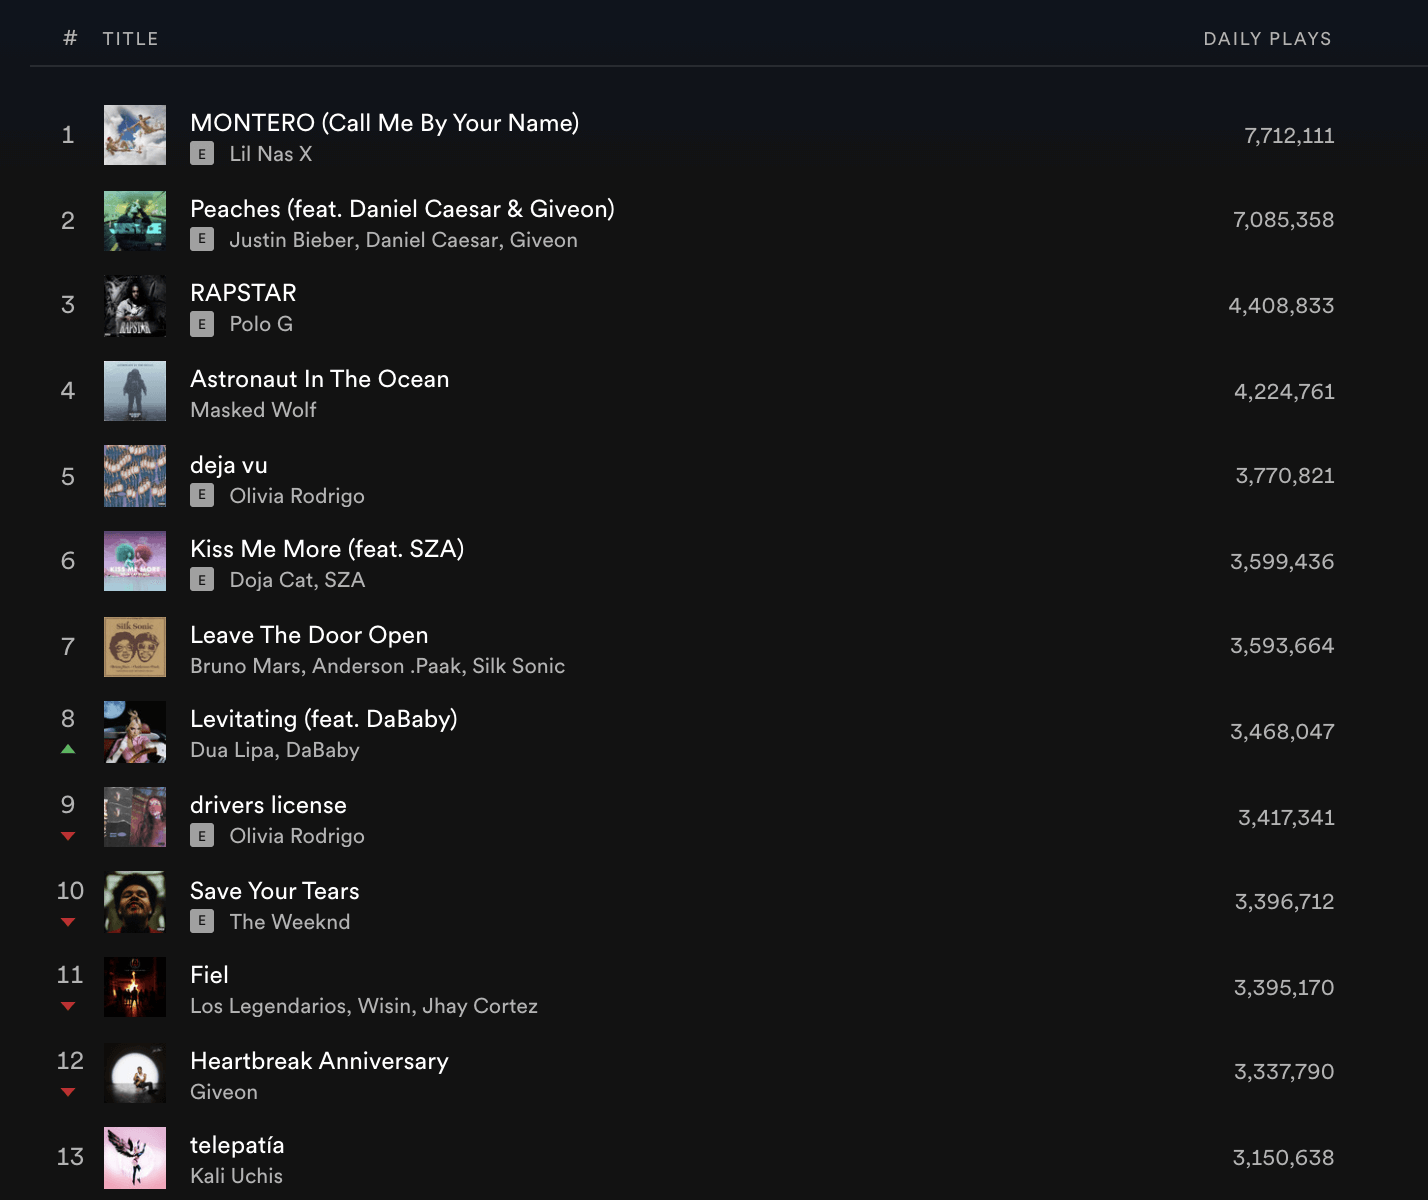Click the green up arrow under rank 8
The width and height of the screenshot is (1428, 1200).
(68, 749)
